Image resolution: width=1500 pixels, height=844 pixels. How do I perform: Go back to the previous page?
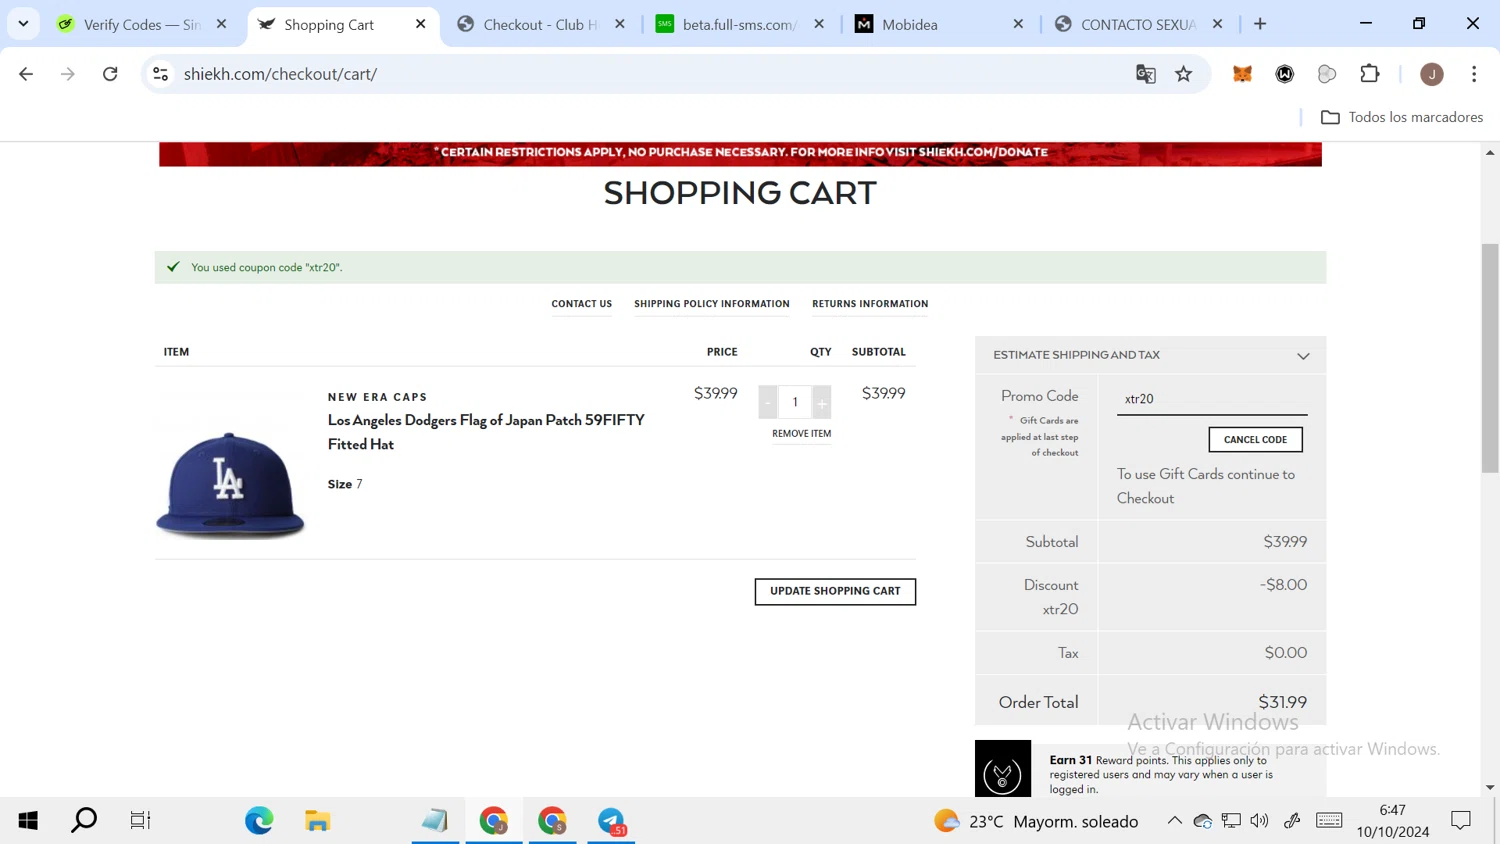[x=26, y=74]
